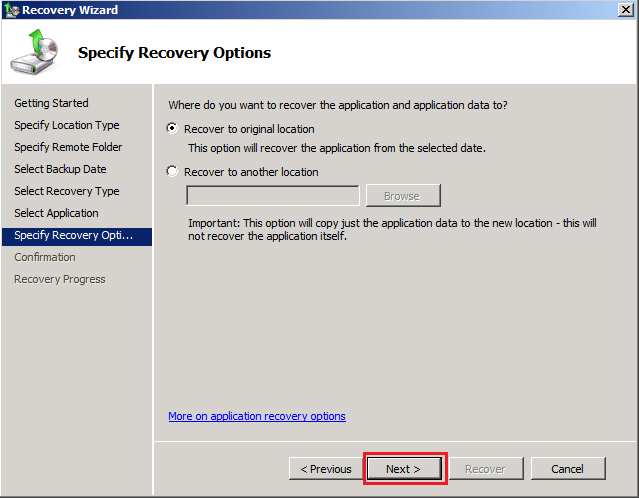Open the Specify Location Type step
This screenshot has width=639, height=498.
[x=66, y=125]
